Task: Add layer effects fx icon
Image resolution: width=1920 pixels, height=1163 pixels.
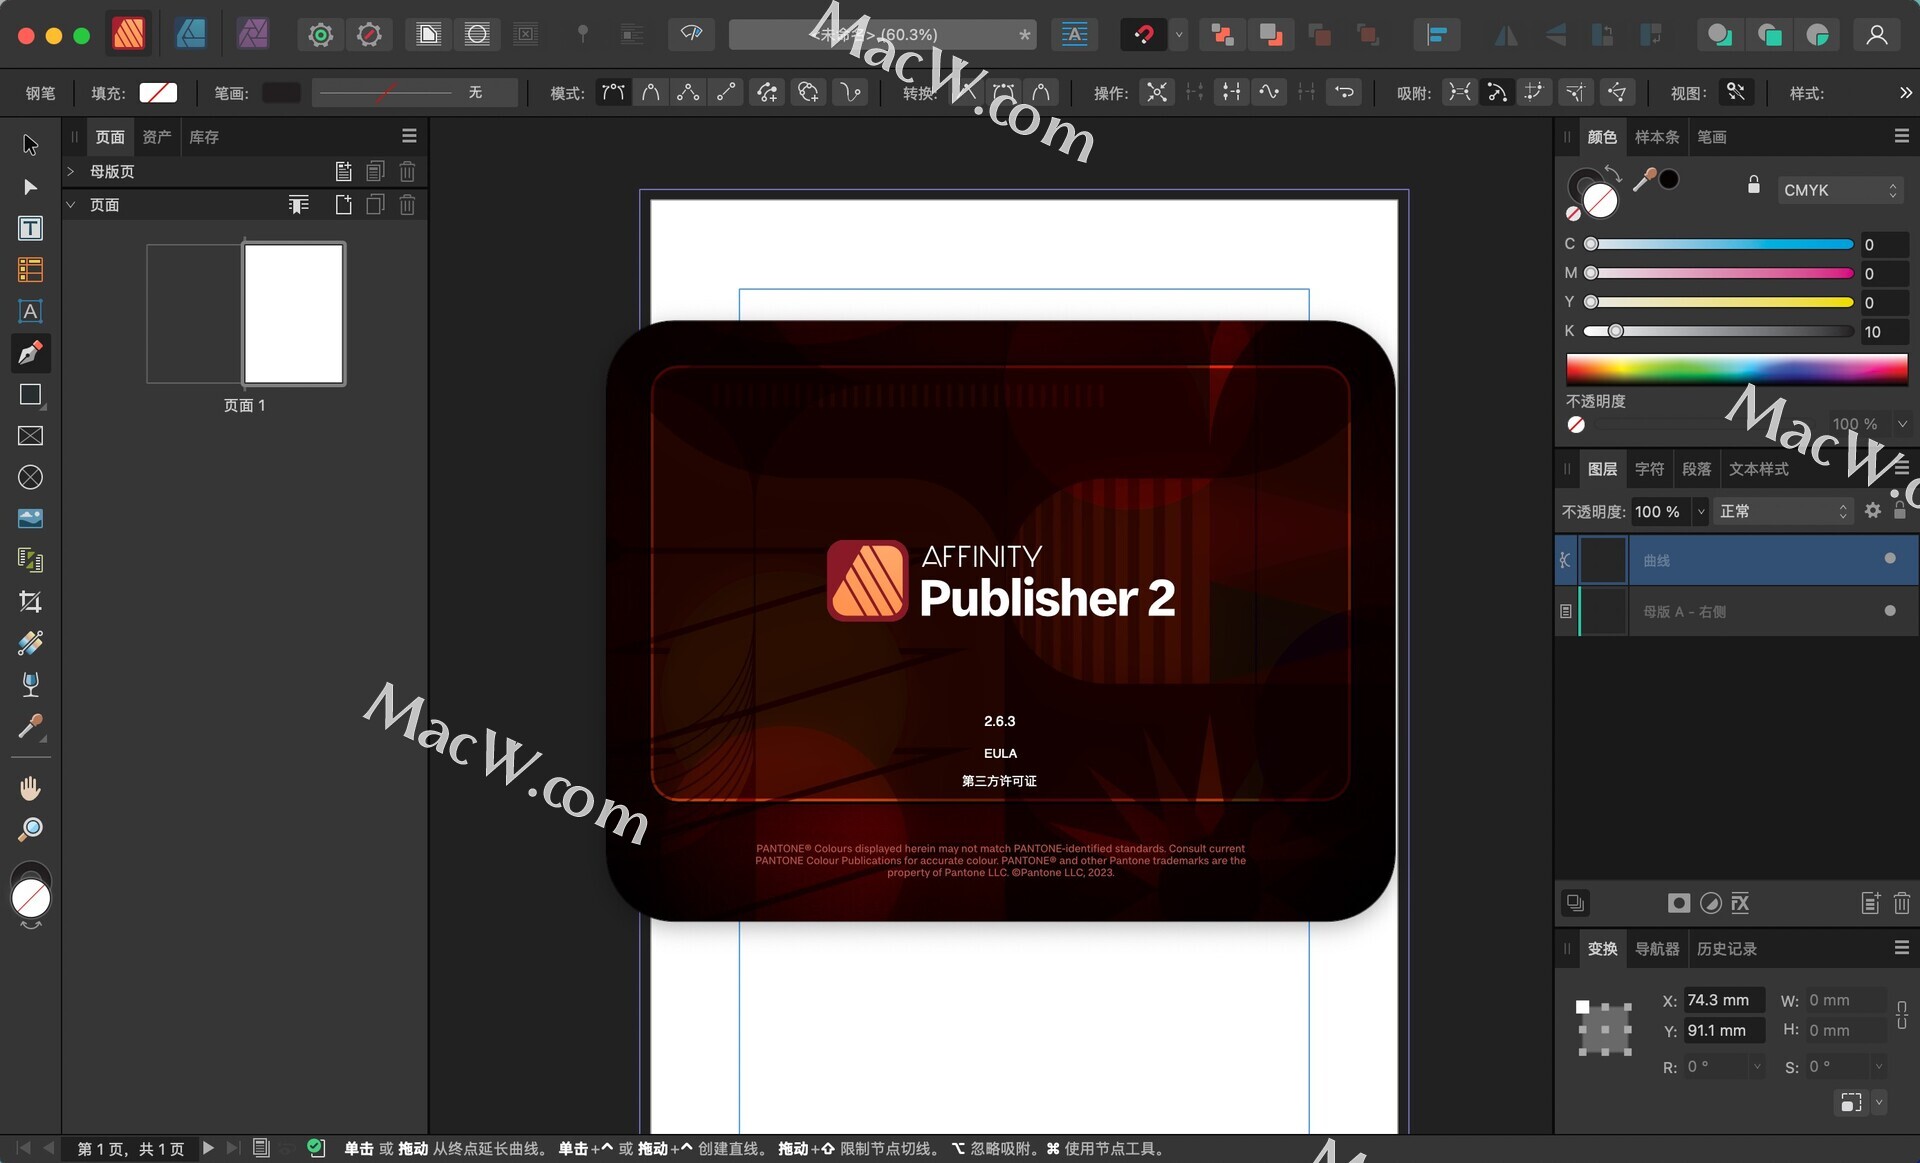Action: click(1741, 904)
